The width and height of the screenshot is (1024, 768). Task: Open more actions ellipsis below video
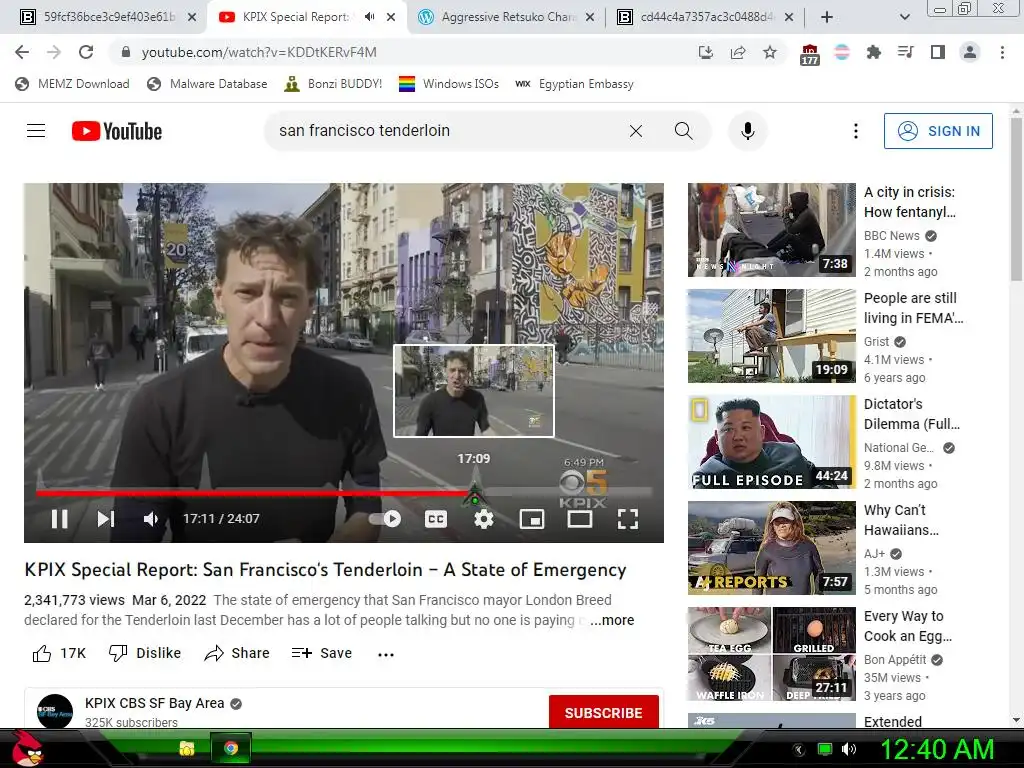click(386, 654)
